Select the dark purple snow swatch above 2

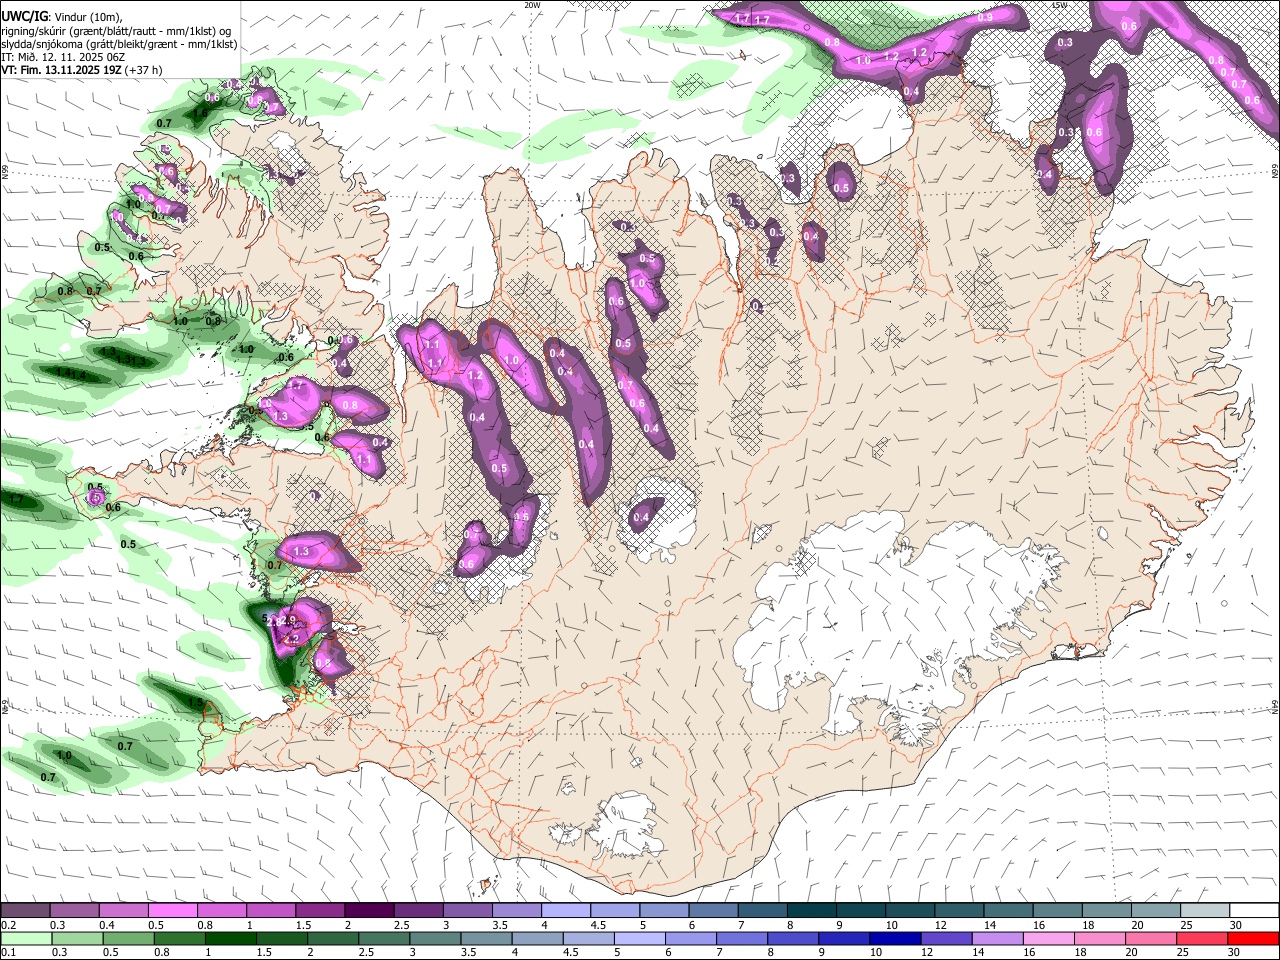[x=368, y=911]
